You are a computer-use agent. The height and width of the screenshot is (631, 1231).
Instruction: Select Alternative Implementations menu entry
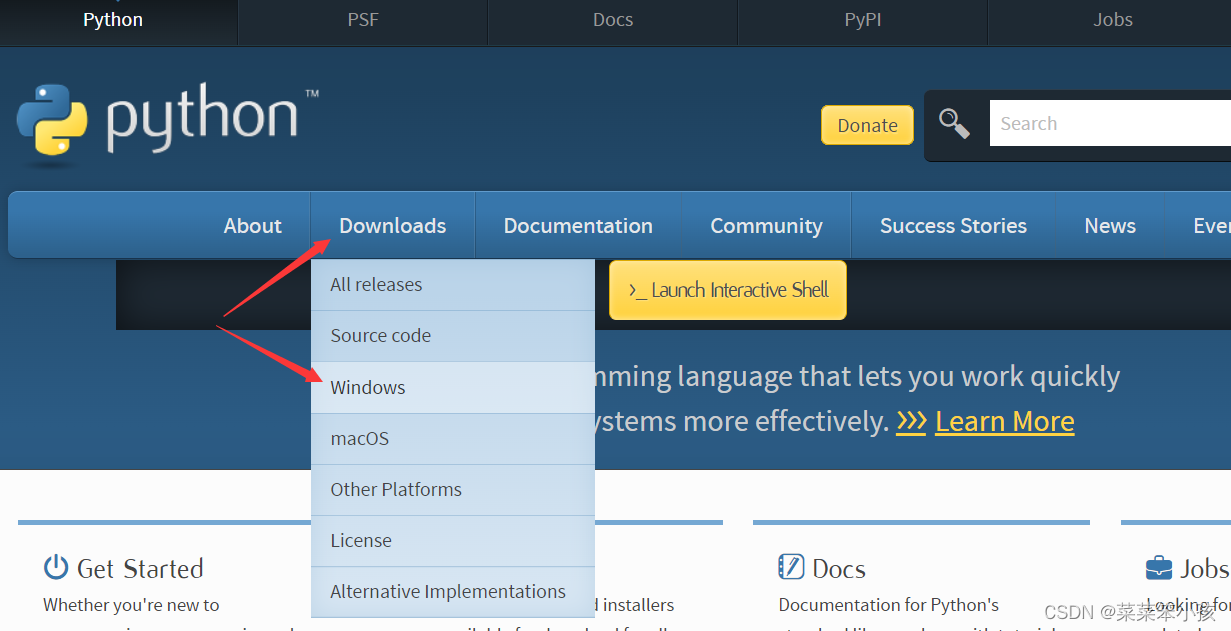[x=453, y=592]
